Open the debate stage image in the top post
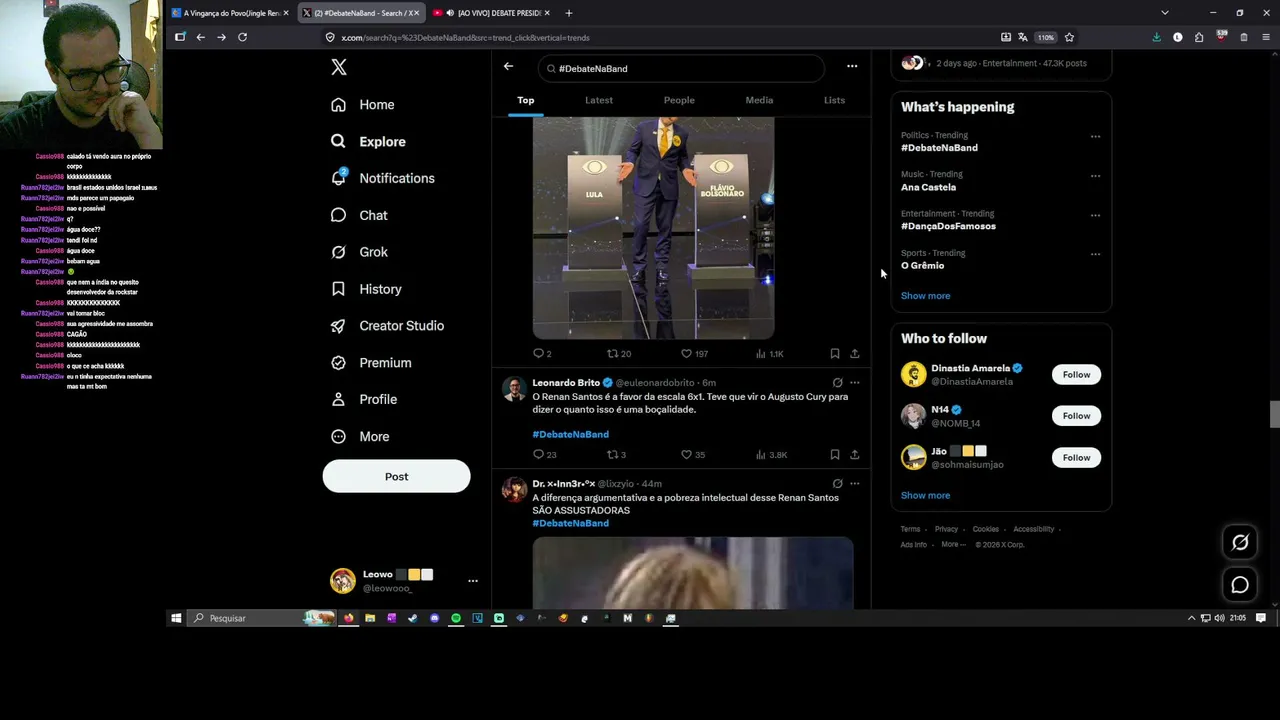 coord(653,228)
